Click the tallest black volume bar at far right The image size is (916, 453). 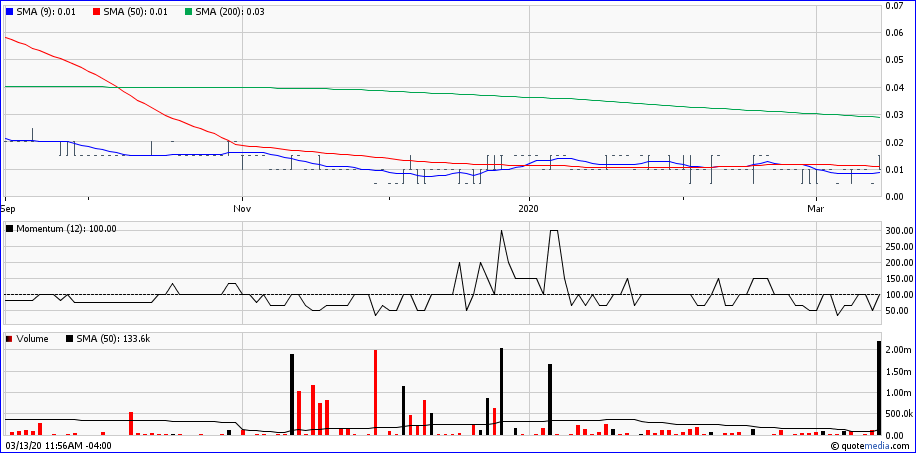[879, 390]
